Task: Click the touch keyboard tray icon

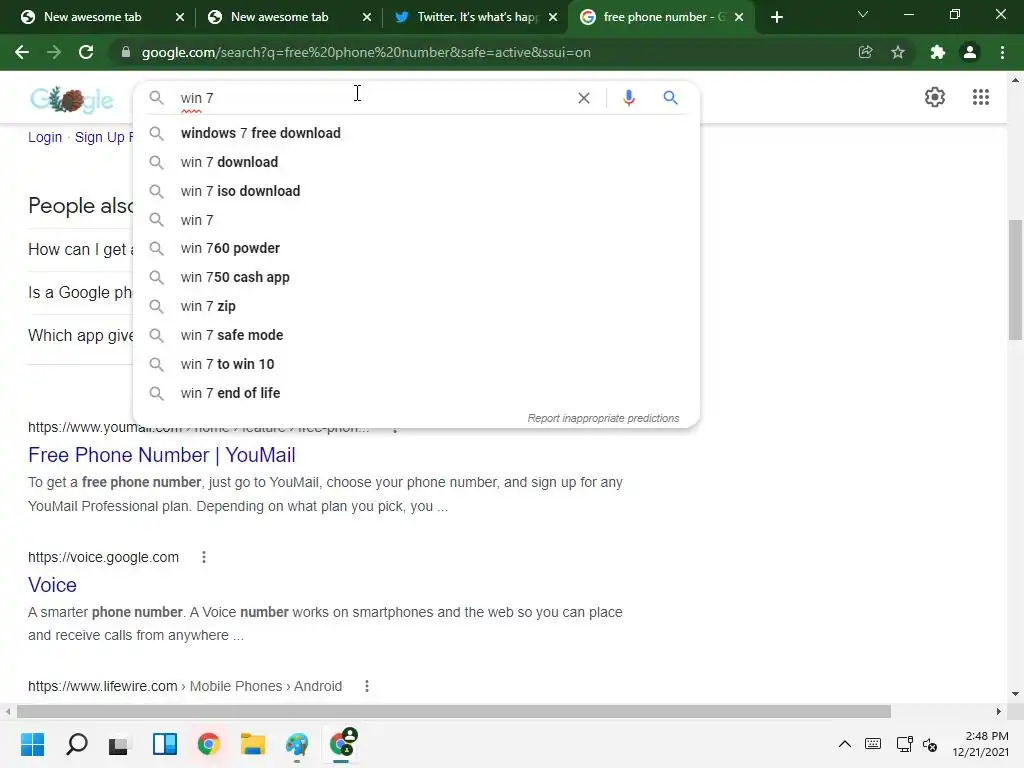Action: tap(872, 744)
